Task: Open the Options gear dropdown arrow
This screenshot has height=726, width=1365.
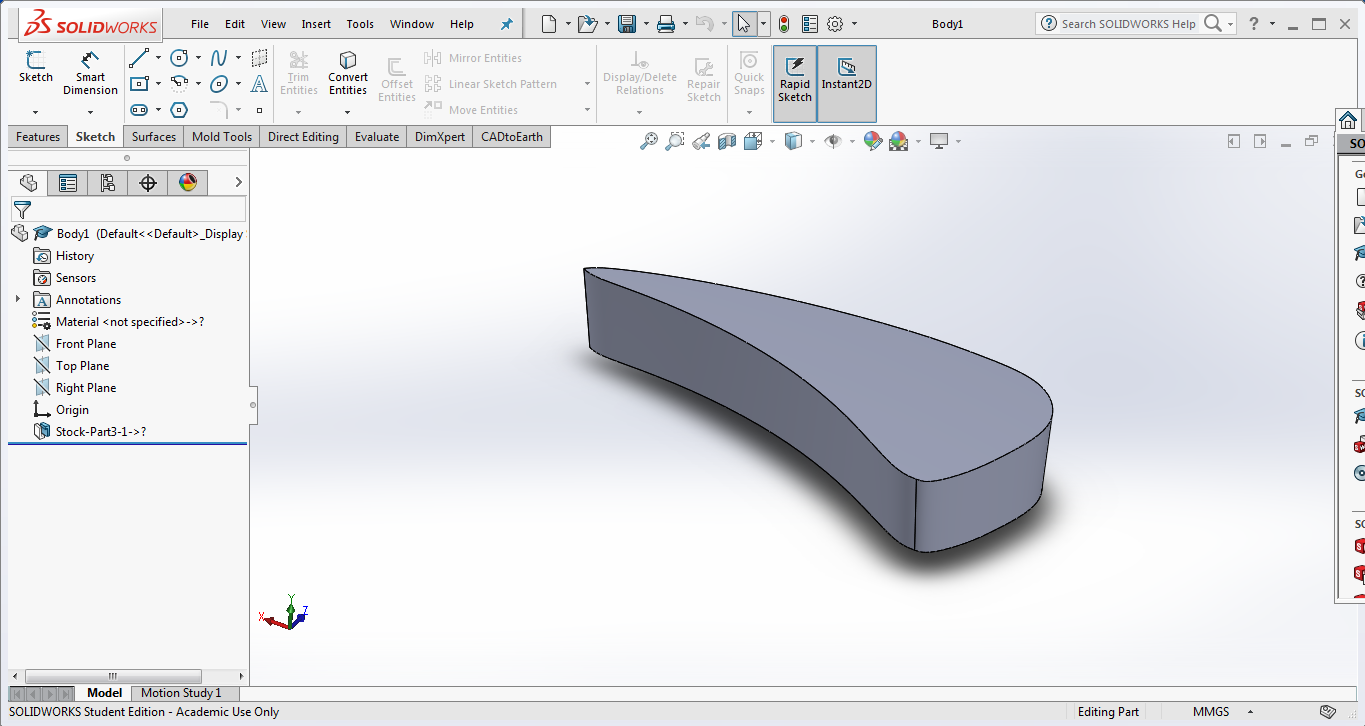Action: click(x=854, y=24)
